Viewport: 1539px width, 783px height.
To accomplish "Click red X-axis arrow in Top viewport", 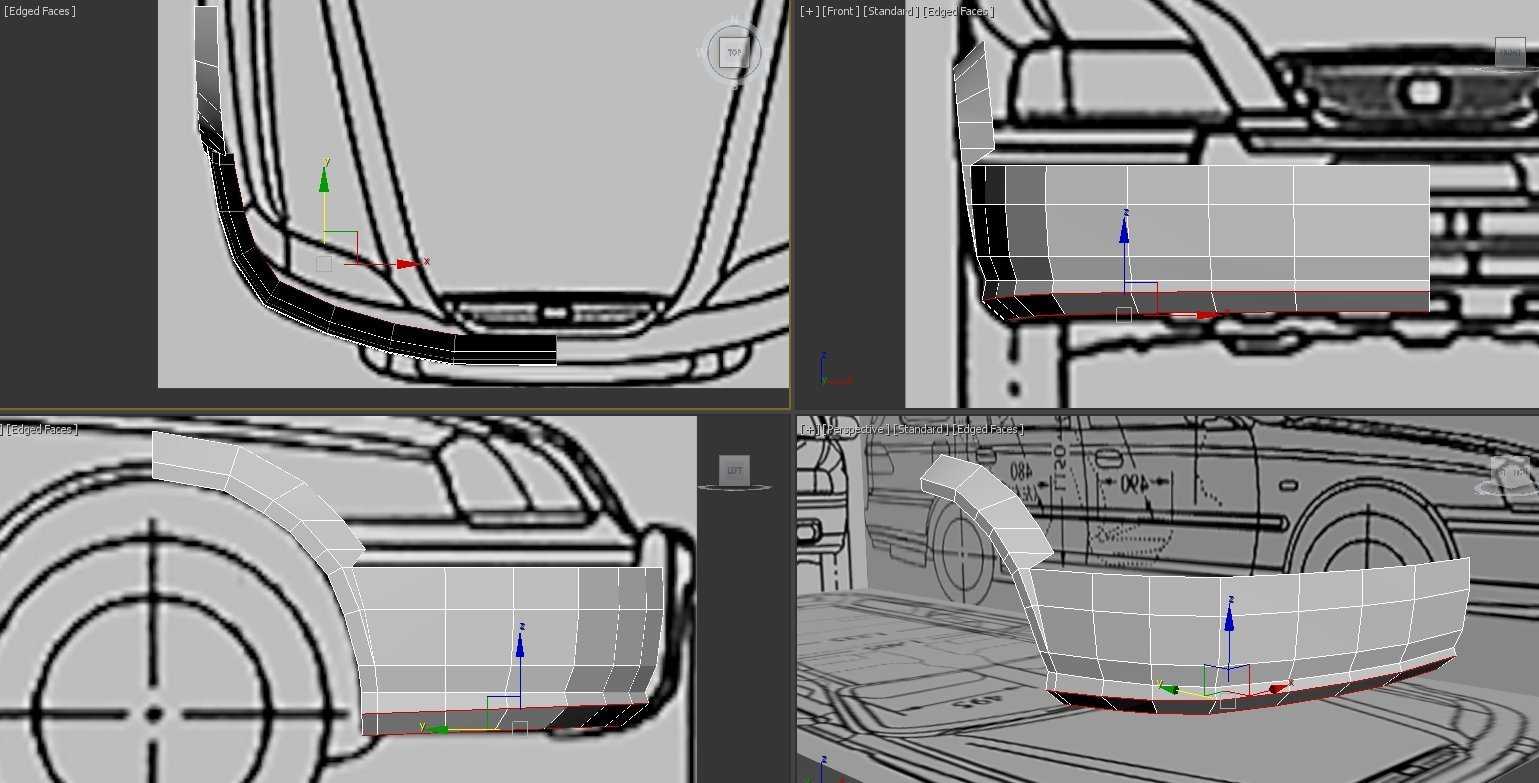I will [x=407, y=264].
